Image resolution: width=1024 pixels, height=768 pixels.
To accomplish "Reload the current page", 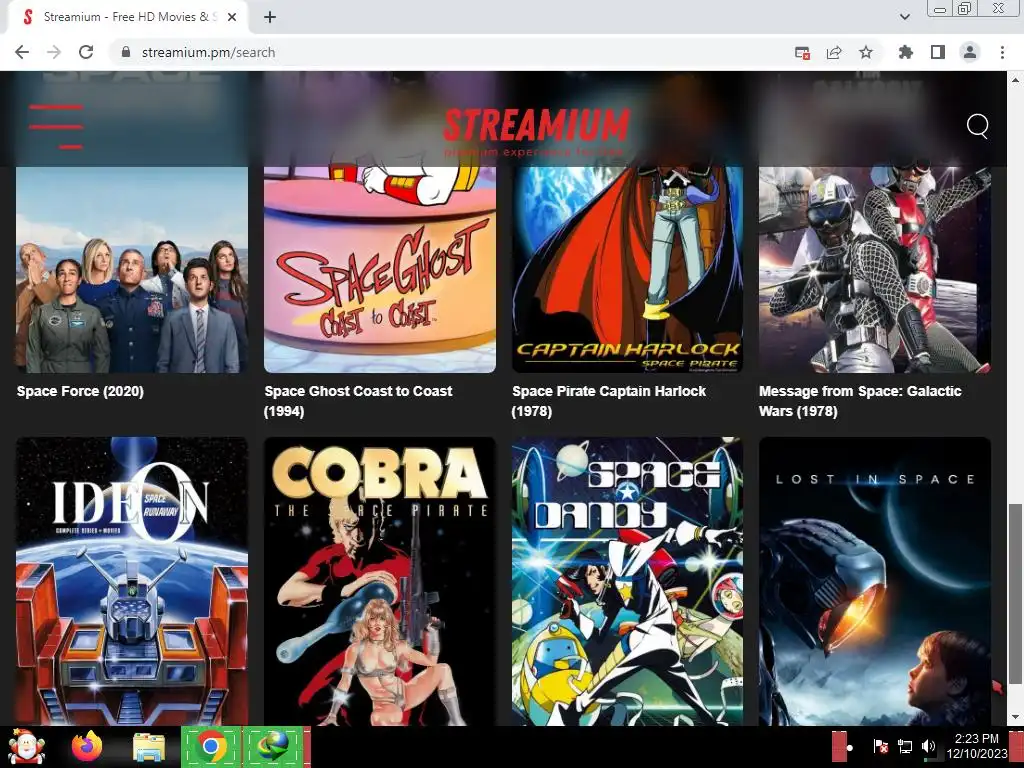I will [x=86, y=52].
